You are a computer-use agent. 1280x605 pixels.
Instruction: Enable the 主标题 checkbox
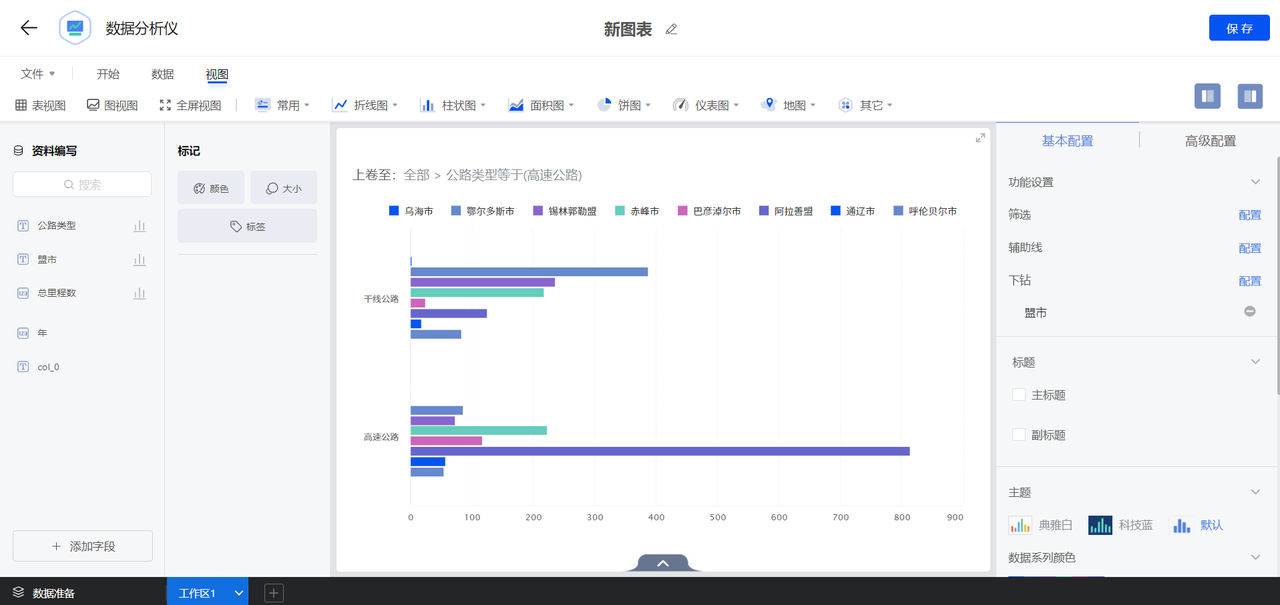[x=1019, y=395]
